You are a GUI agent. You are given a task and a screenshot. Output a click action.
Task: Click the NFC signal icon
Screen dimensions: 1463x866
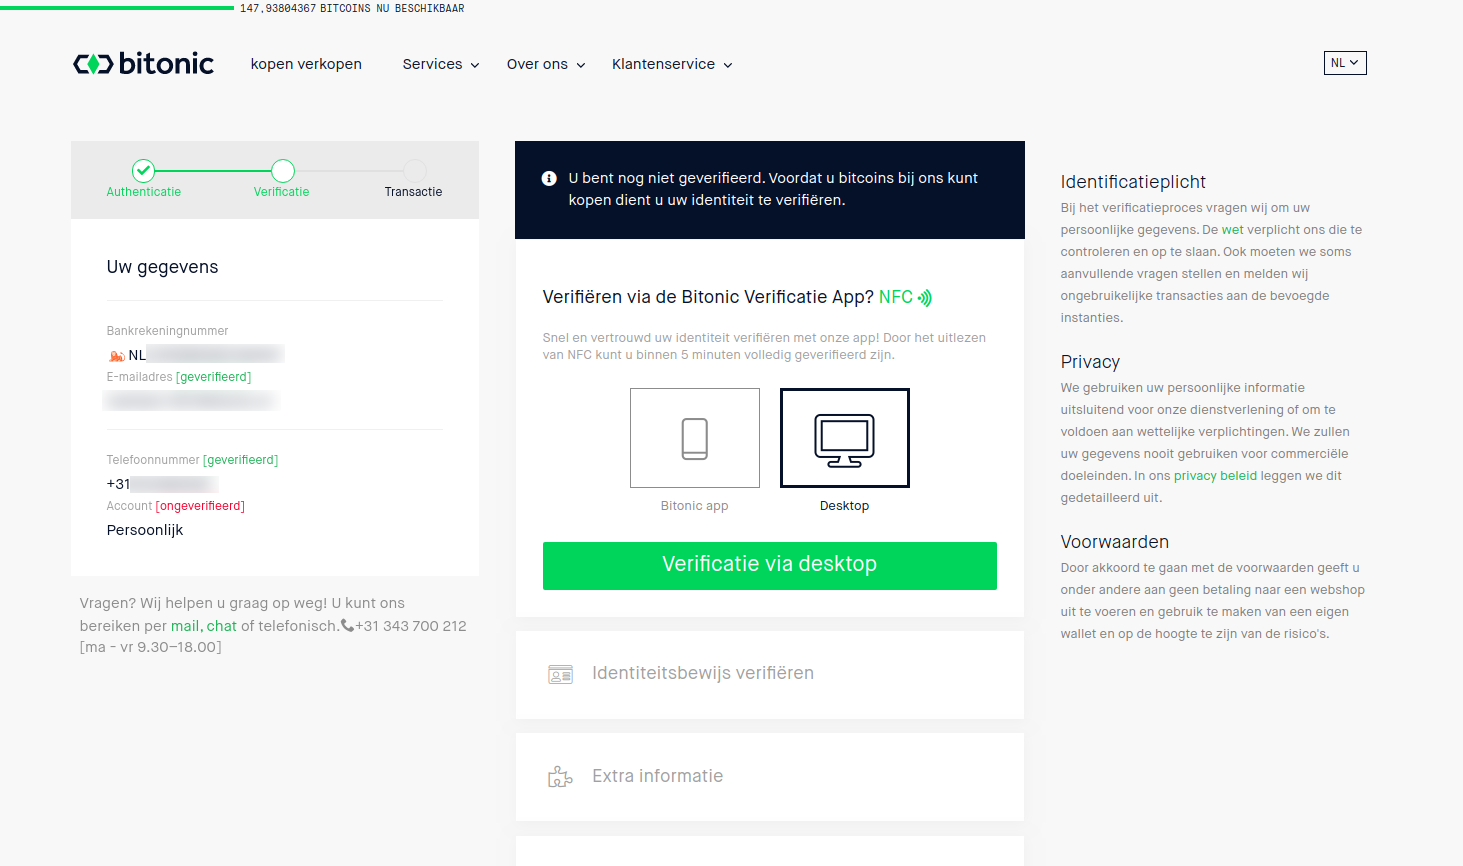(925, 298)
